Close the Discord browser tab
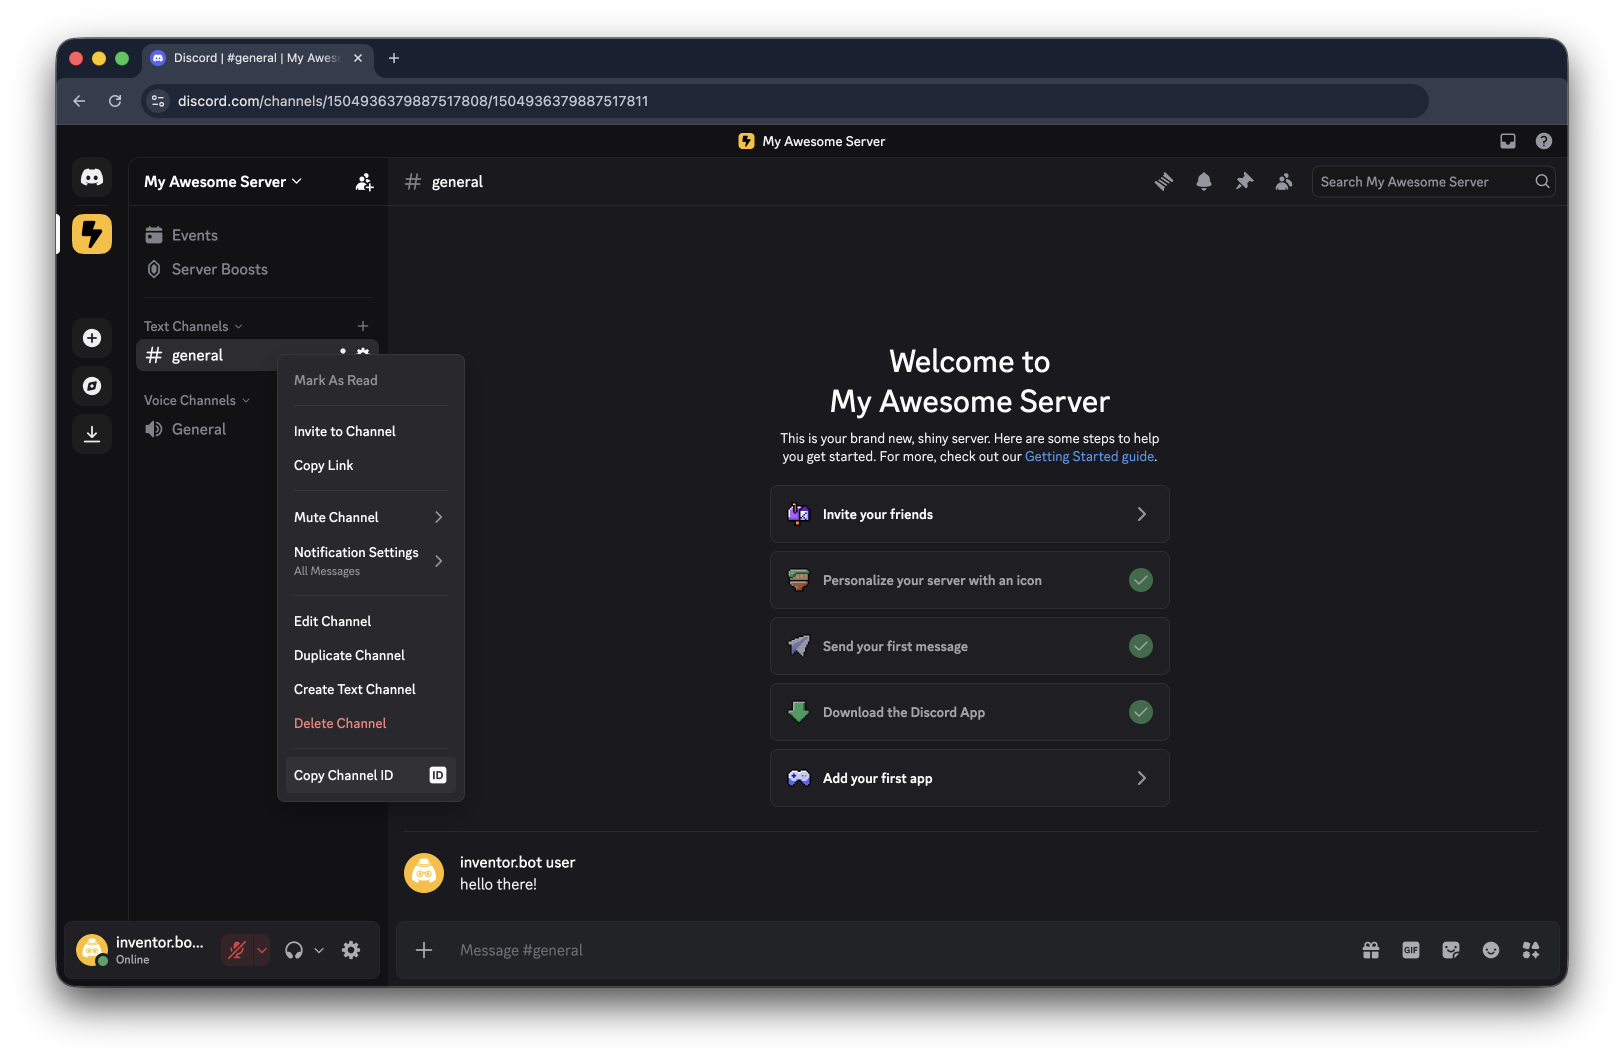 358,58
